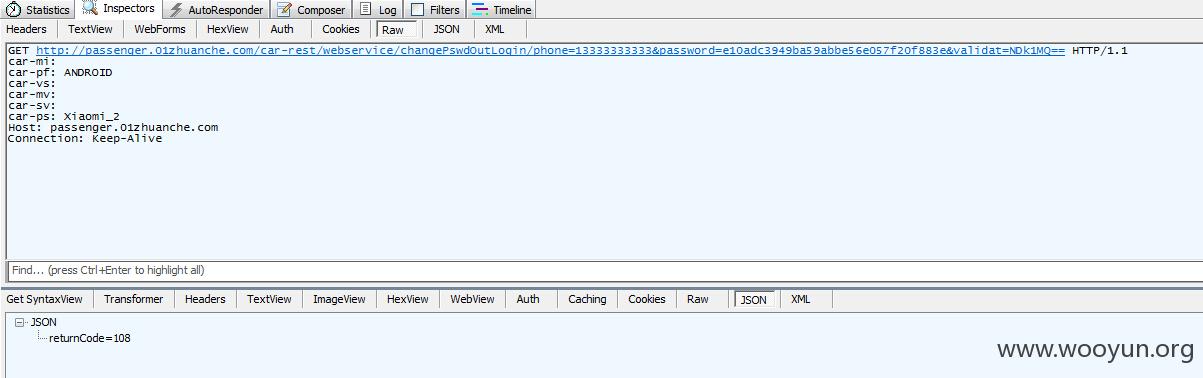Select the returnCode=108 tree node
This screenshot has width=1203, height=378.
90,338
